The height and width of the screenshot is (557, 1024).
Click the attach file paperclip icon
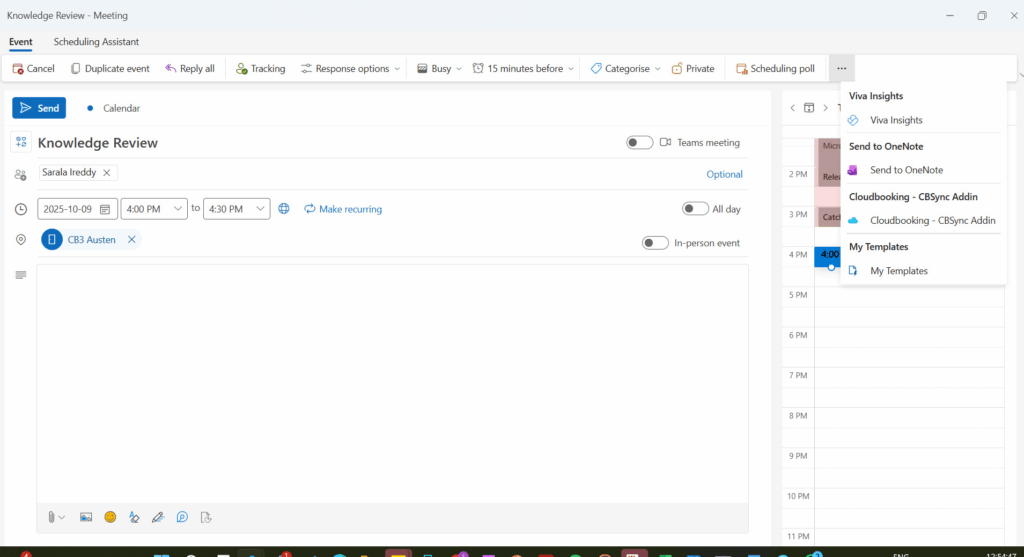(x=50, y=517)
